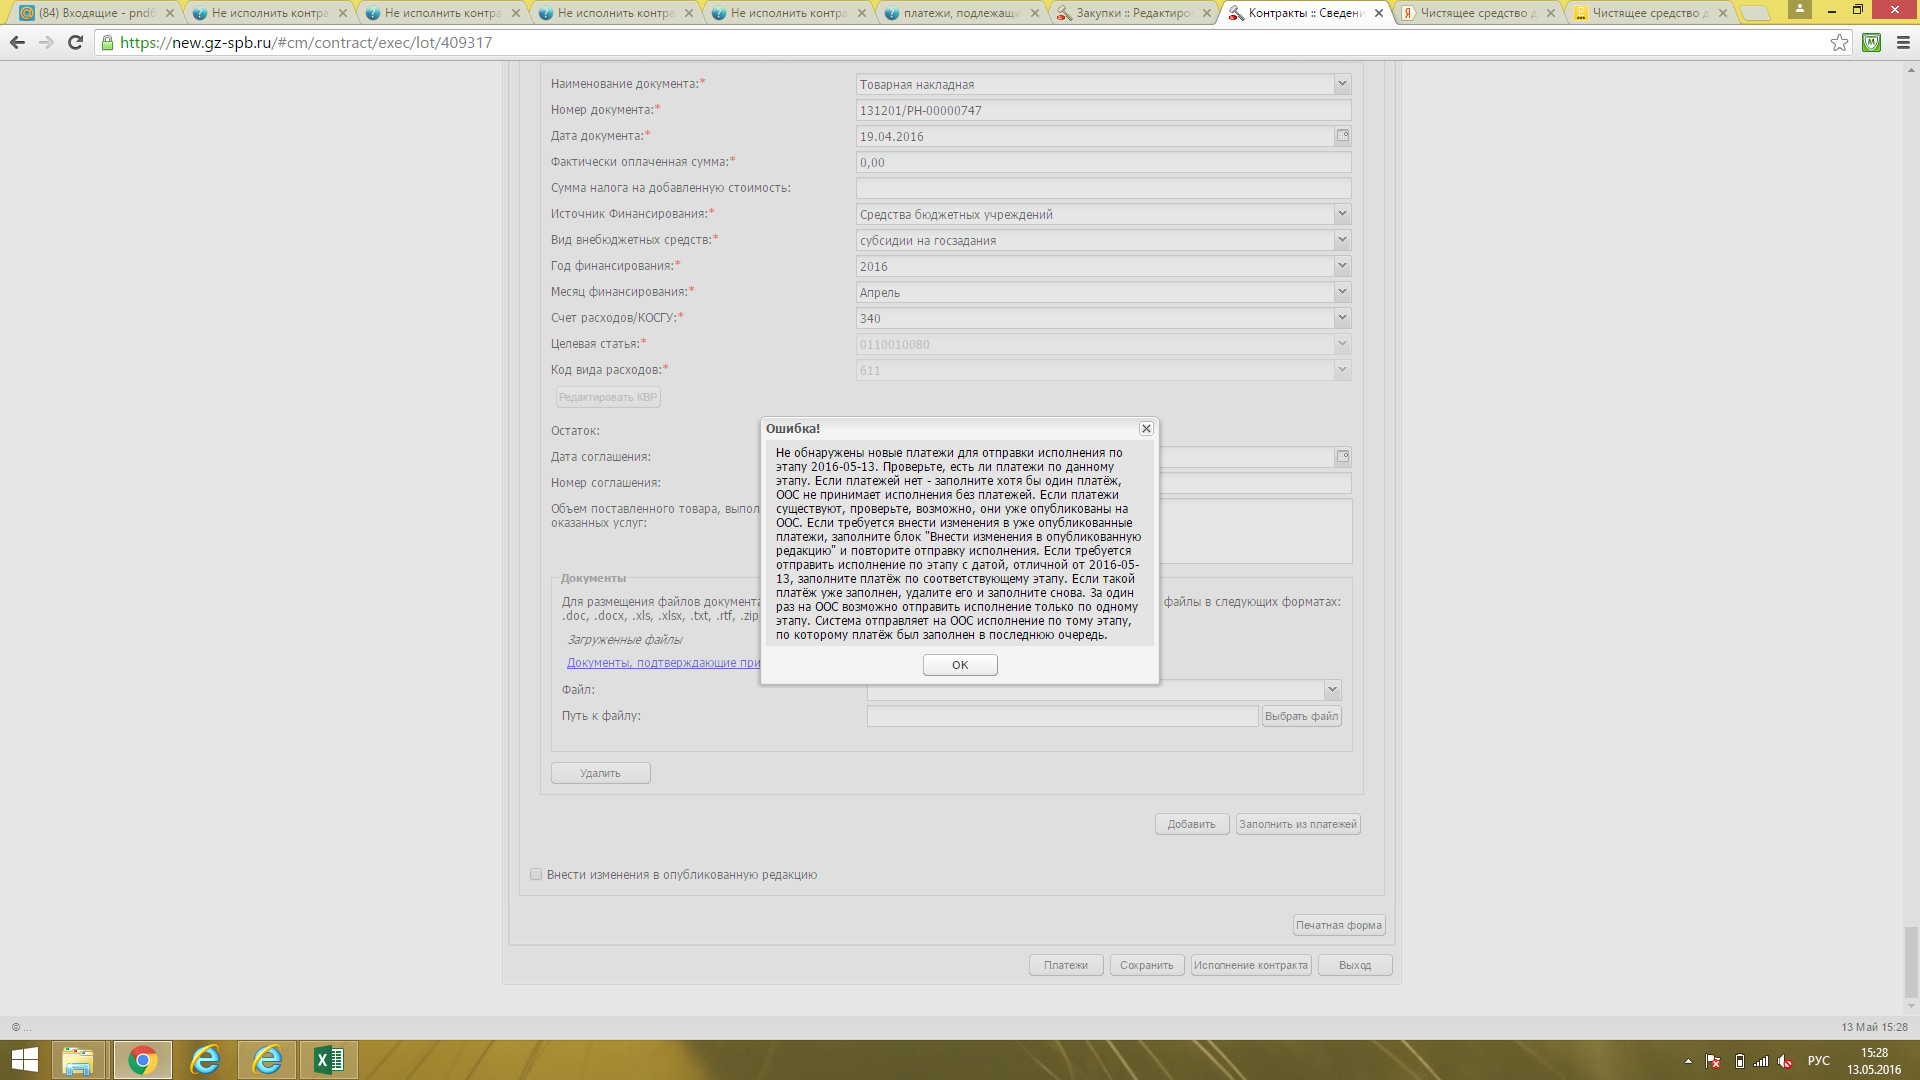Viewport: 1920px width, 1080px height.
Task: Open calendar picker for Дата документа
Action: coord(1343,136)
